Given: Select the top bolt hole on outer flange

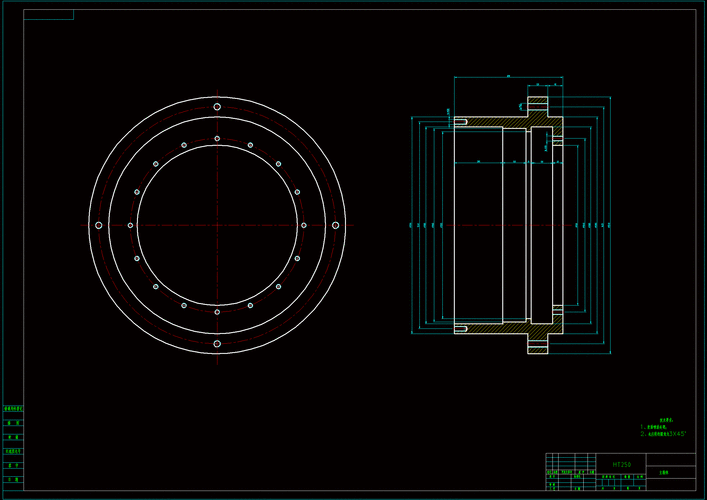Looking at the screenshot, I should 217,107.
